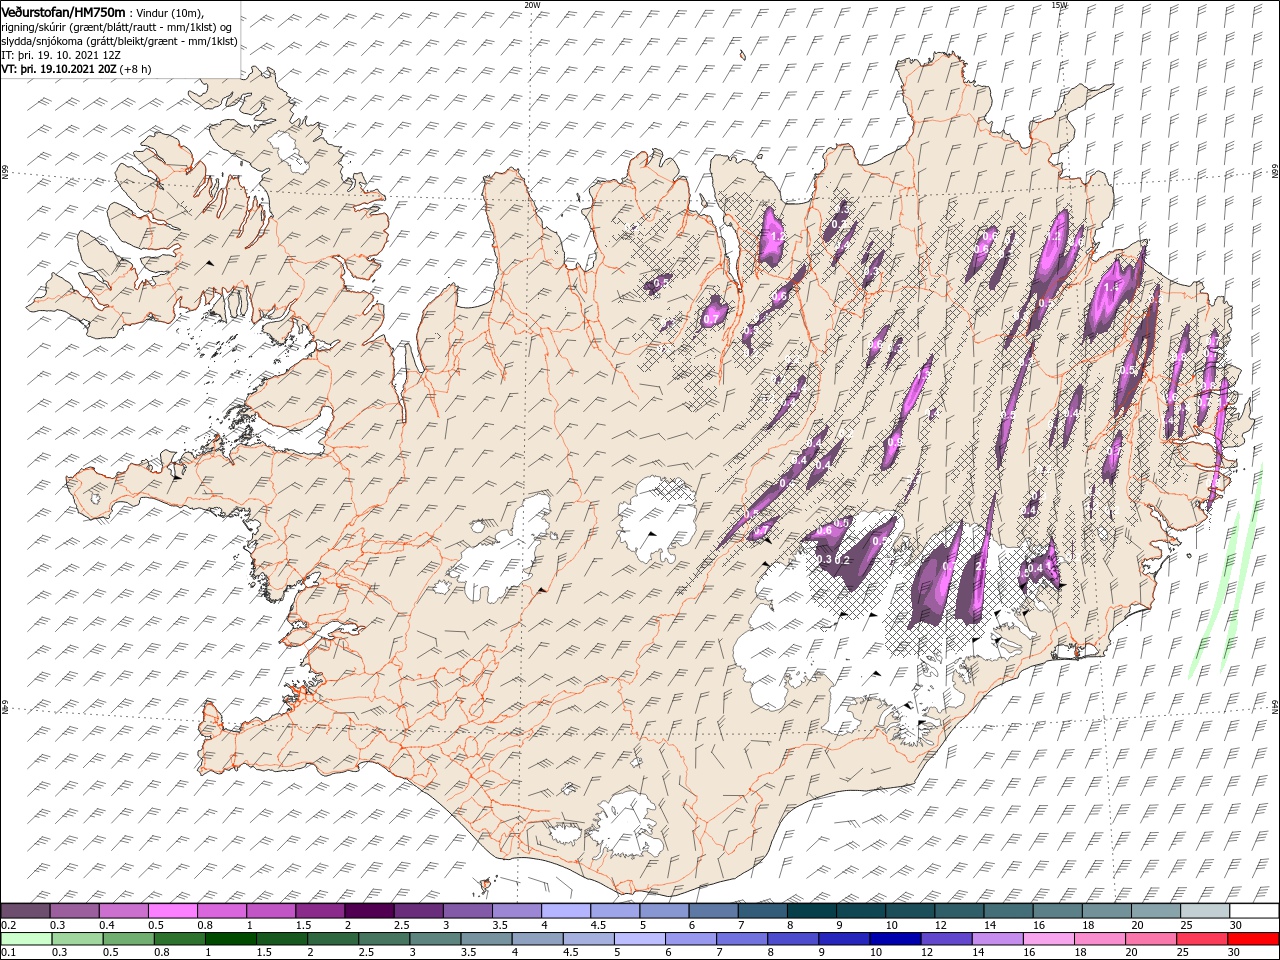Select upper legend swatch between 0.3 and 0.4

(74, 911)
